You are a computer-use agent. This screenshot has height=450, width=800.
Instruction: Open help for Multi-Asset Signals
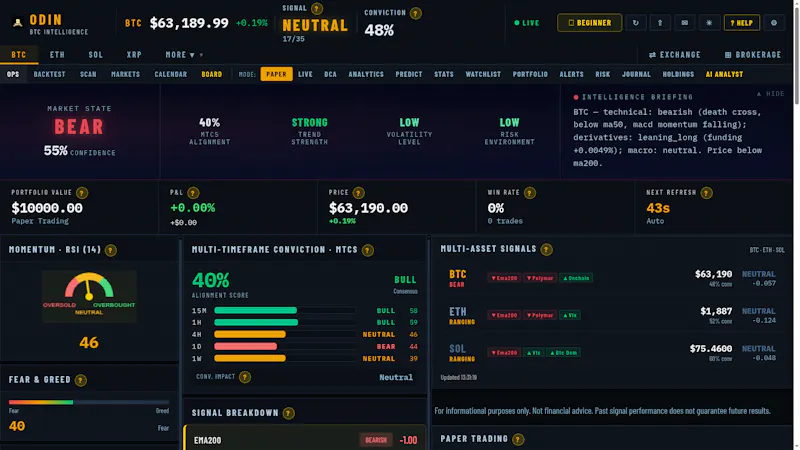pyautogui.click(x=546, y=249)
